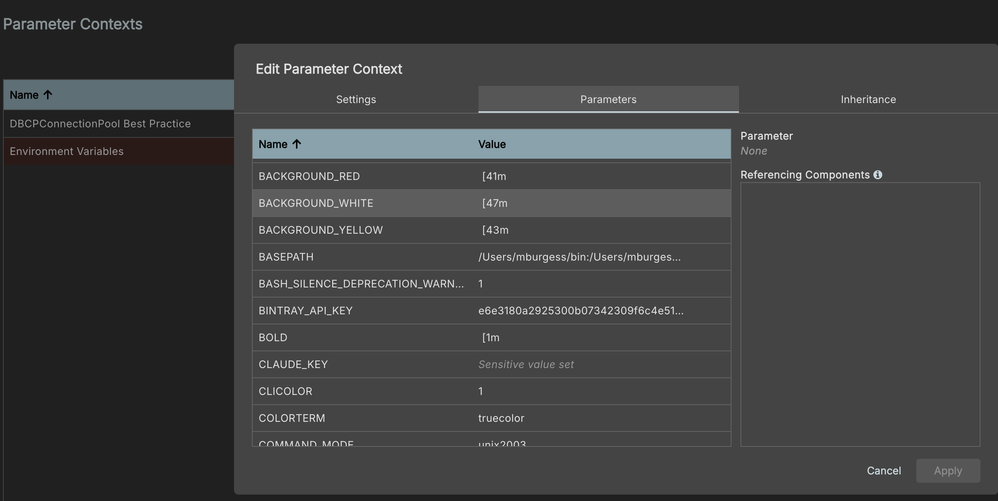The width and height of the screenshot is (998, 501).
Task: Sort parameters by Name arrow in dialog
Action: (297, 144)
